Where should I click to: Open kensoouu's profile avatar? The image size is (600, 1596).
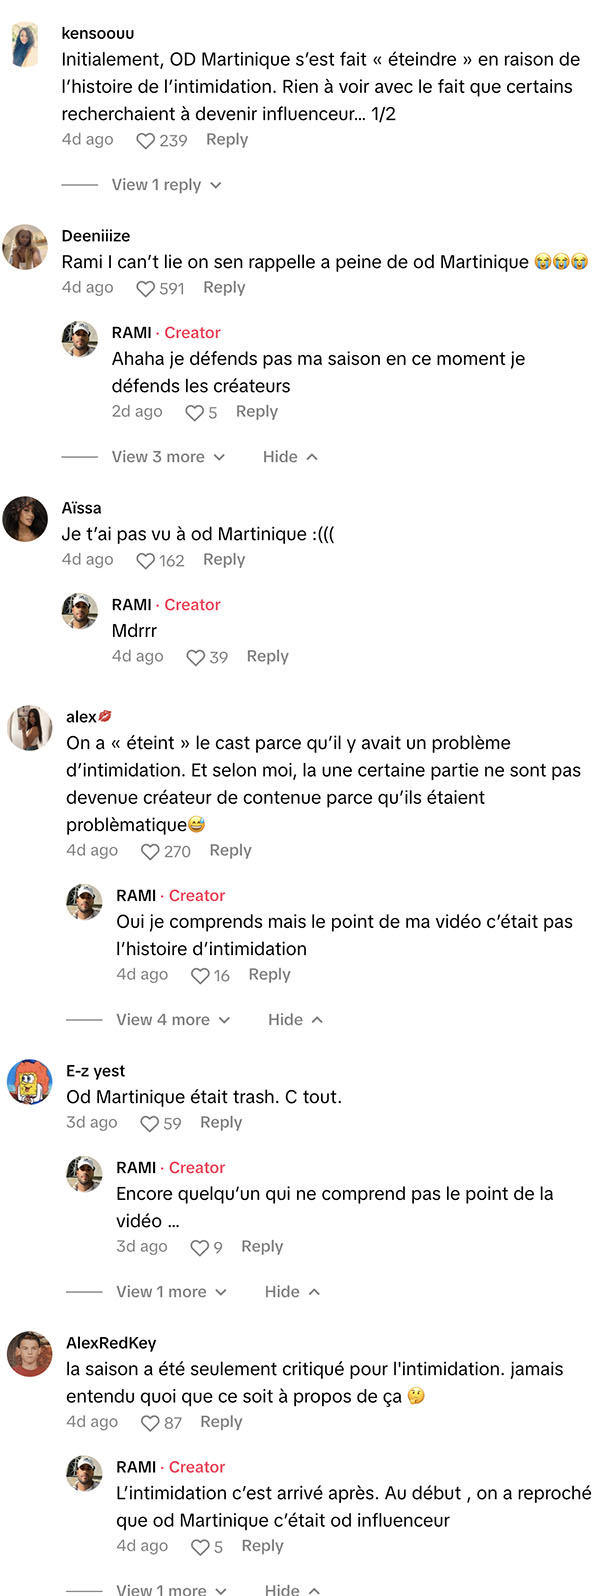click(x=25, y=46)
